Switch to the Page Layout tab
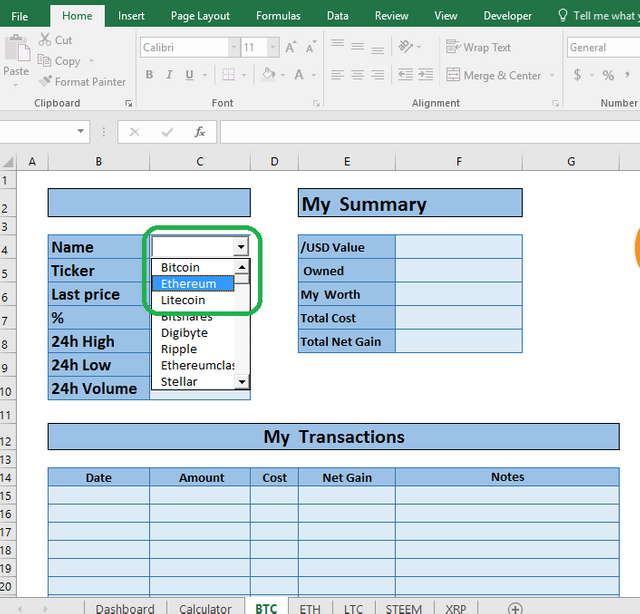This screenshot has width=640, height=614. (200, 16)
